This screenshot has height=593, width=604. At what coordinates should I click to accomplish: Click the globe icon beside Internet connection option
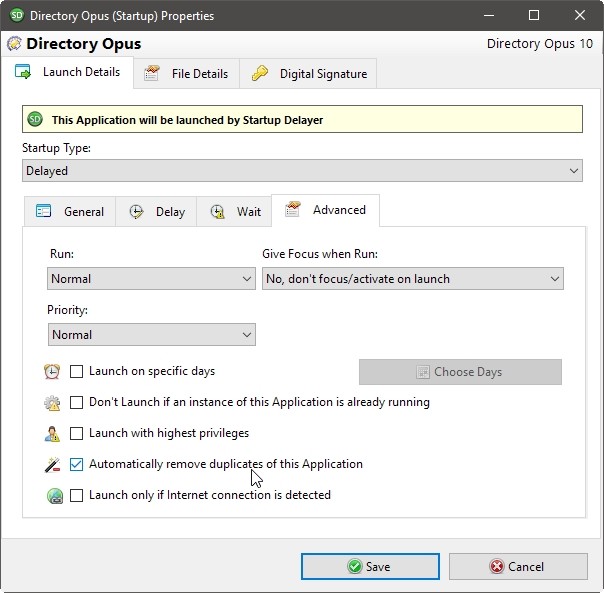point(55,496)
